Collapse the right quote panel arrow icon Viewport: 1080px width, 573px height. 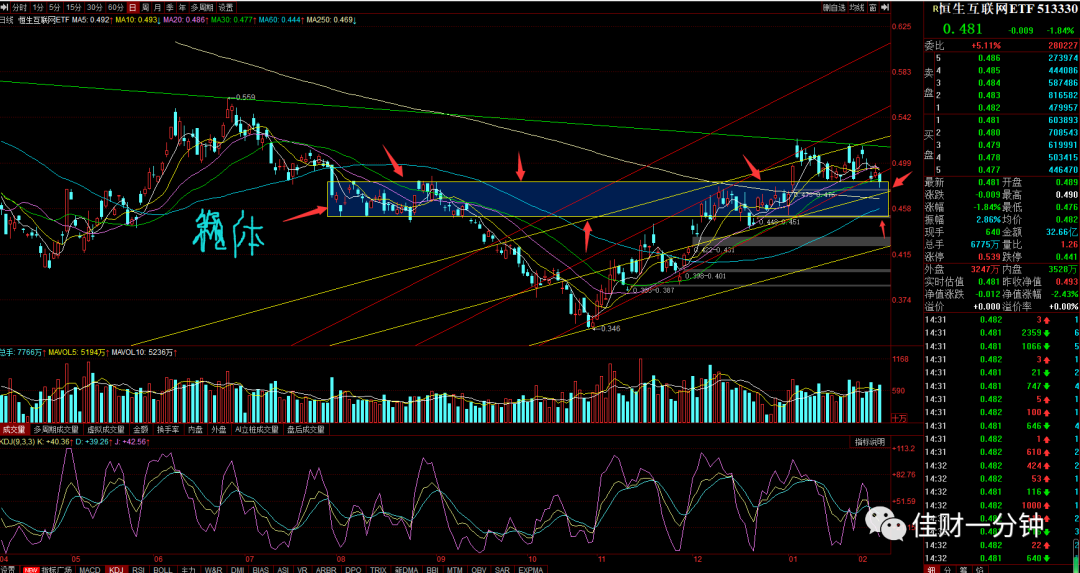coord(885,8)
